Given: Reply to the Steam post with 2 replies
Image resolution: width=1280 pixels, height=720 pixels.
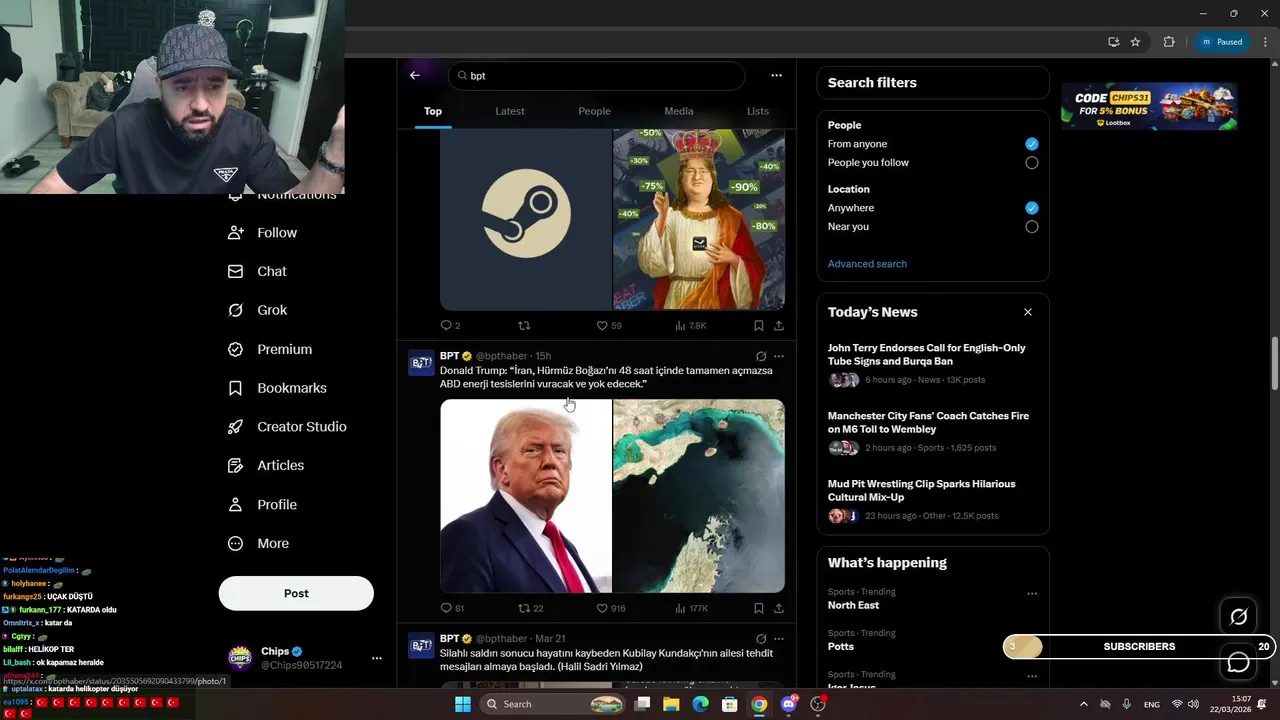Looking at the screenshot, I should [450, 326].
